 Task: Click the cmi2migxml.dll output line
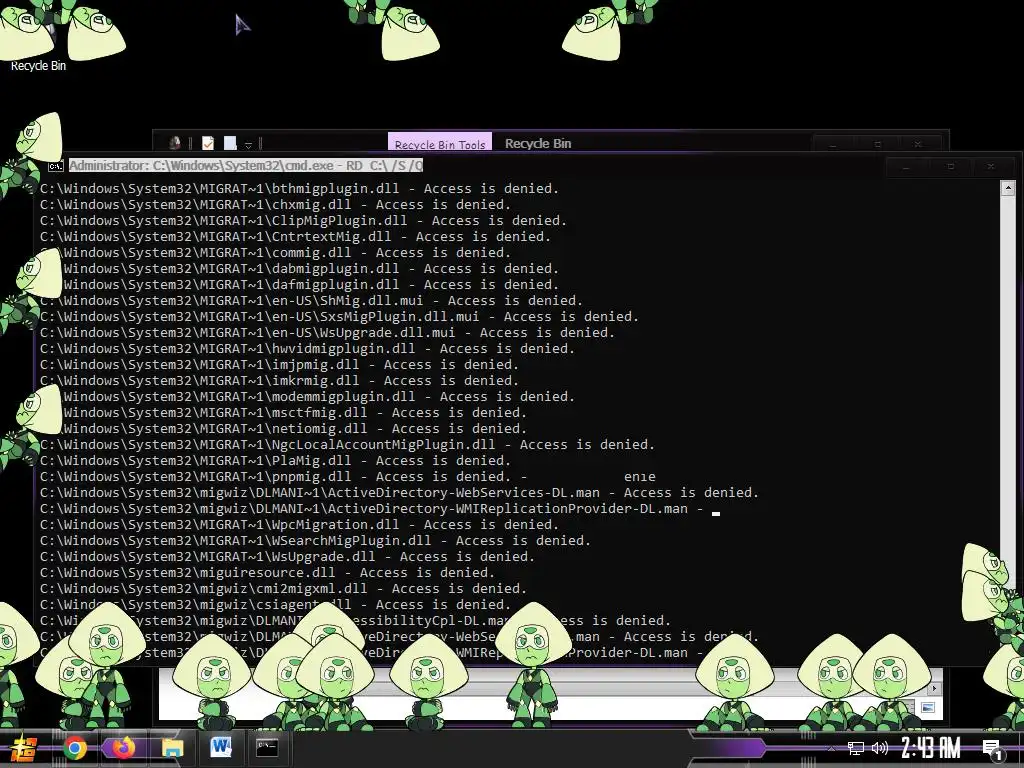tap(283, 588)
